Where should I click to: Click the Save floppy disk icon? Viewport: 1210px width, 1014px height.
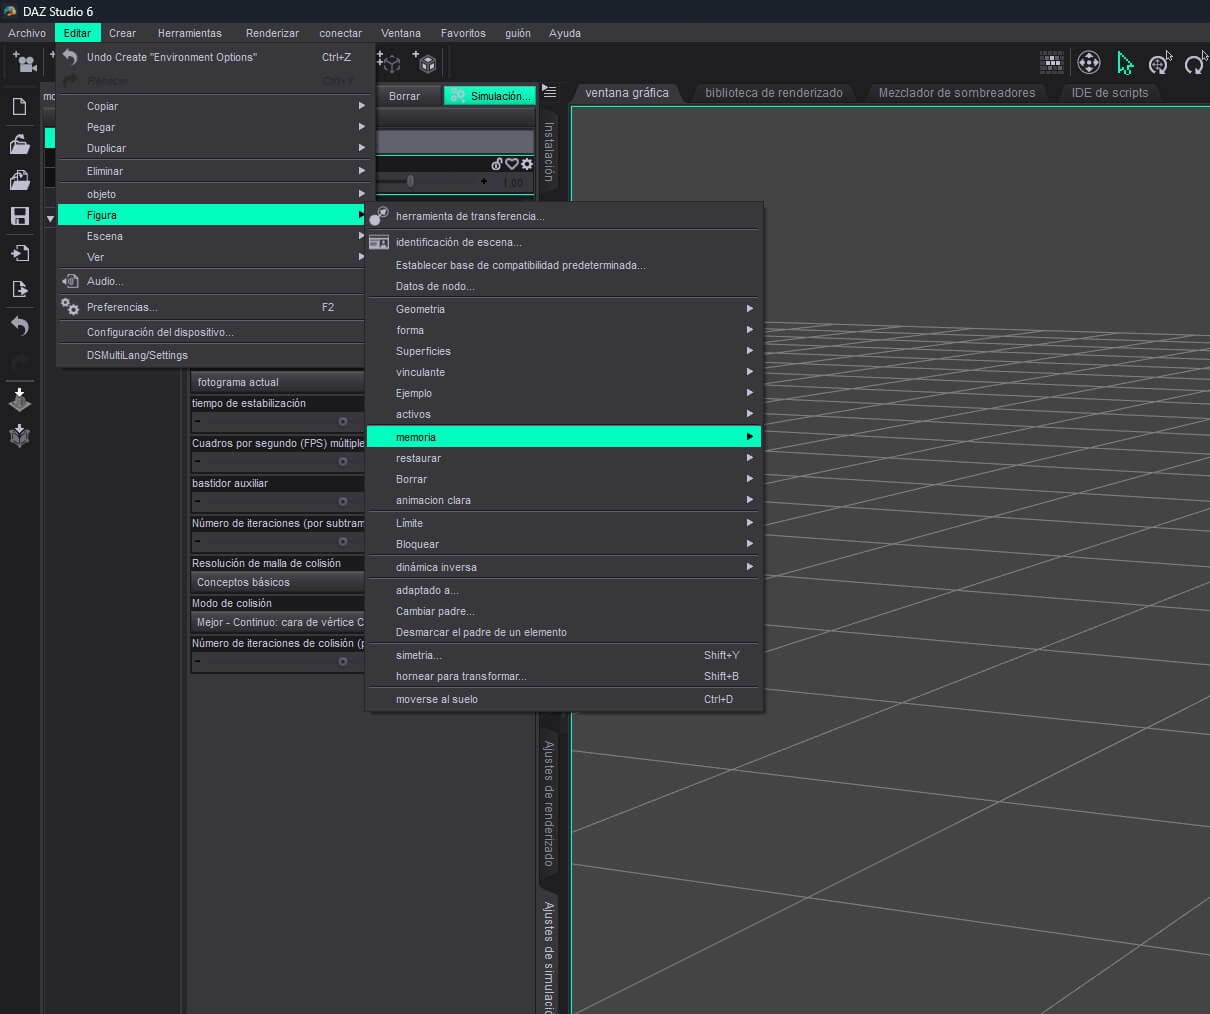pos(19,216)
